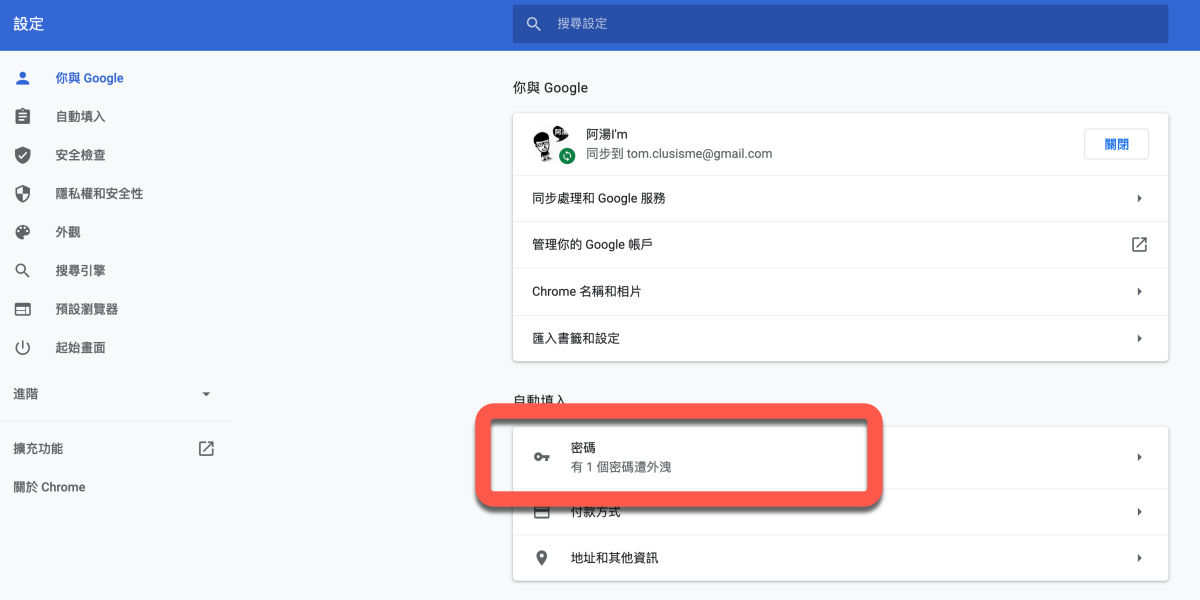Open the 匯入書籤和設定 row arrow
Screen dimensions: 1200x600
[1139, 339]
